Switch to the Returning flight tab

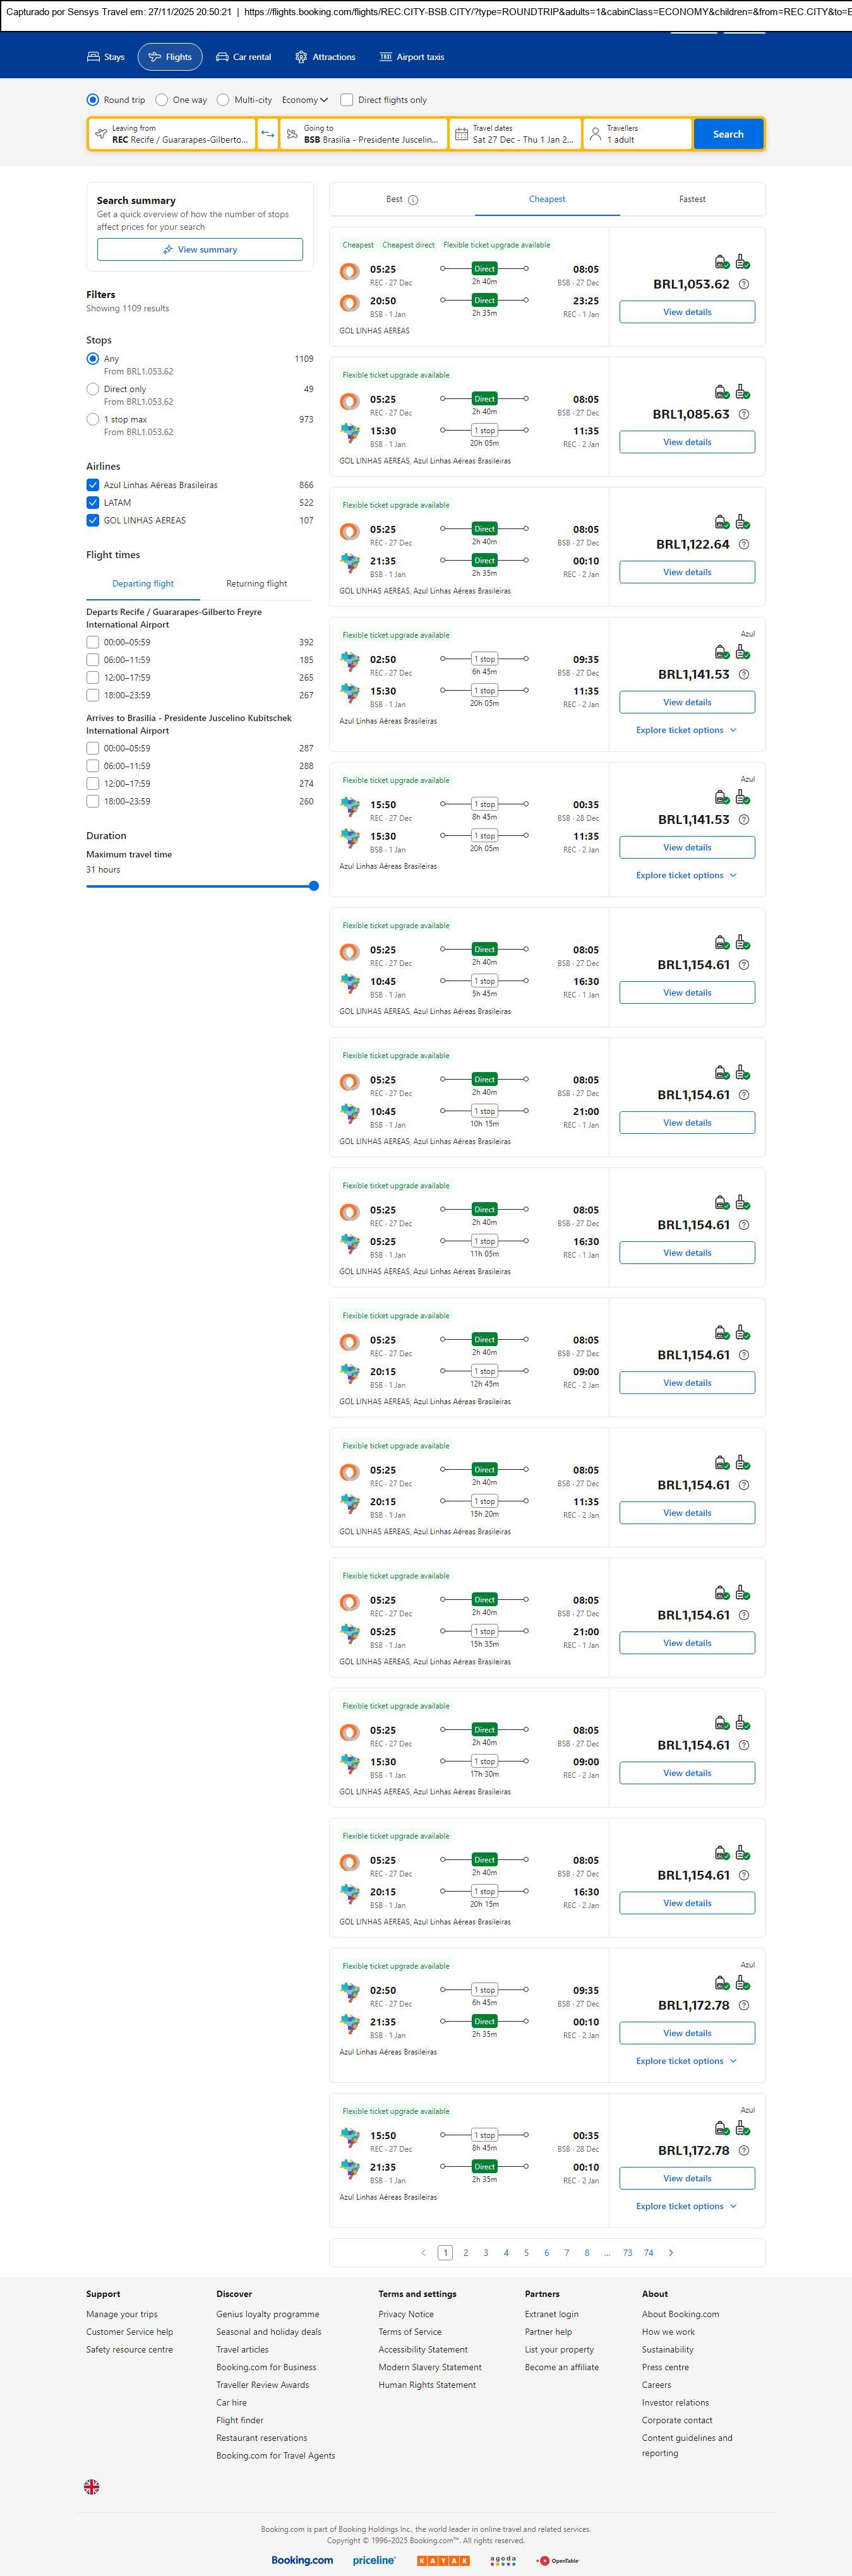coord(256,584)
